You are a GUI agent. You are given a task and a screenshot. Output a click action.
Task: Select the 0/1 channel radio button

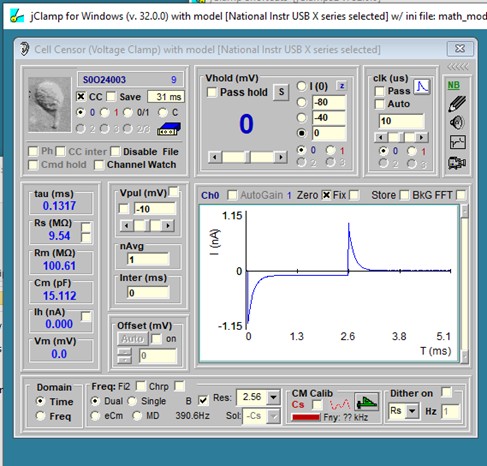click(x=128, y=112)
